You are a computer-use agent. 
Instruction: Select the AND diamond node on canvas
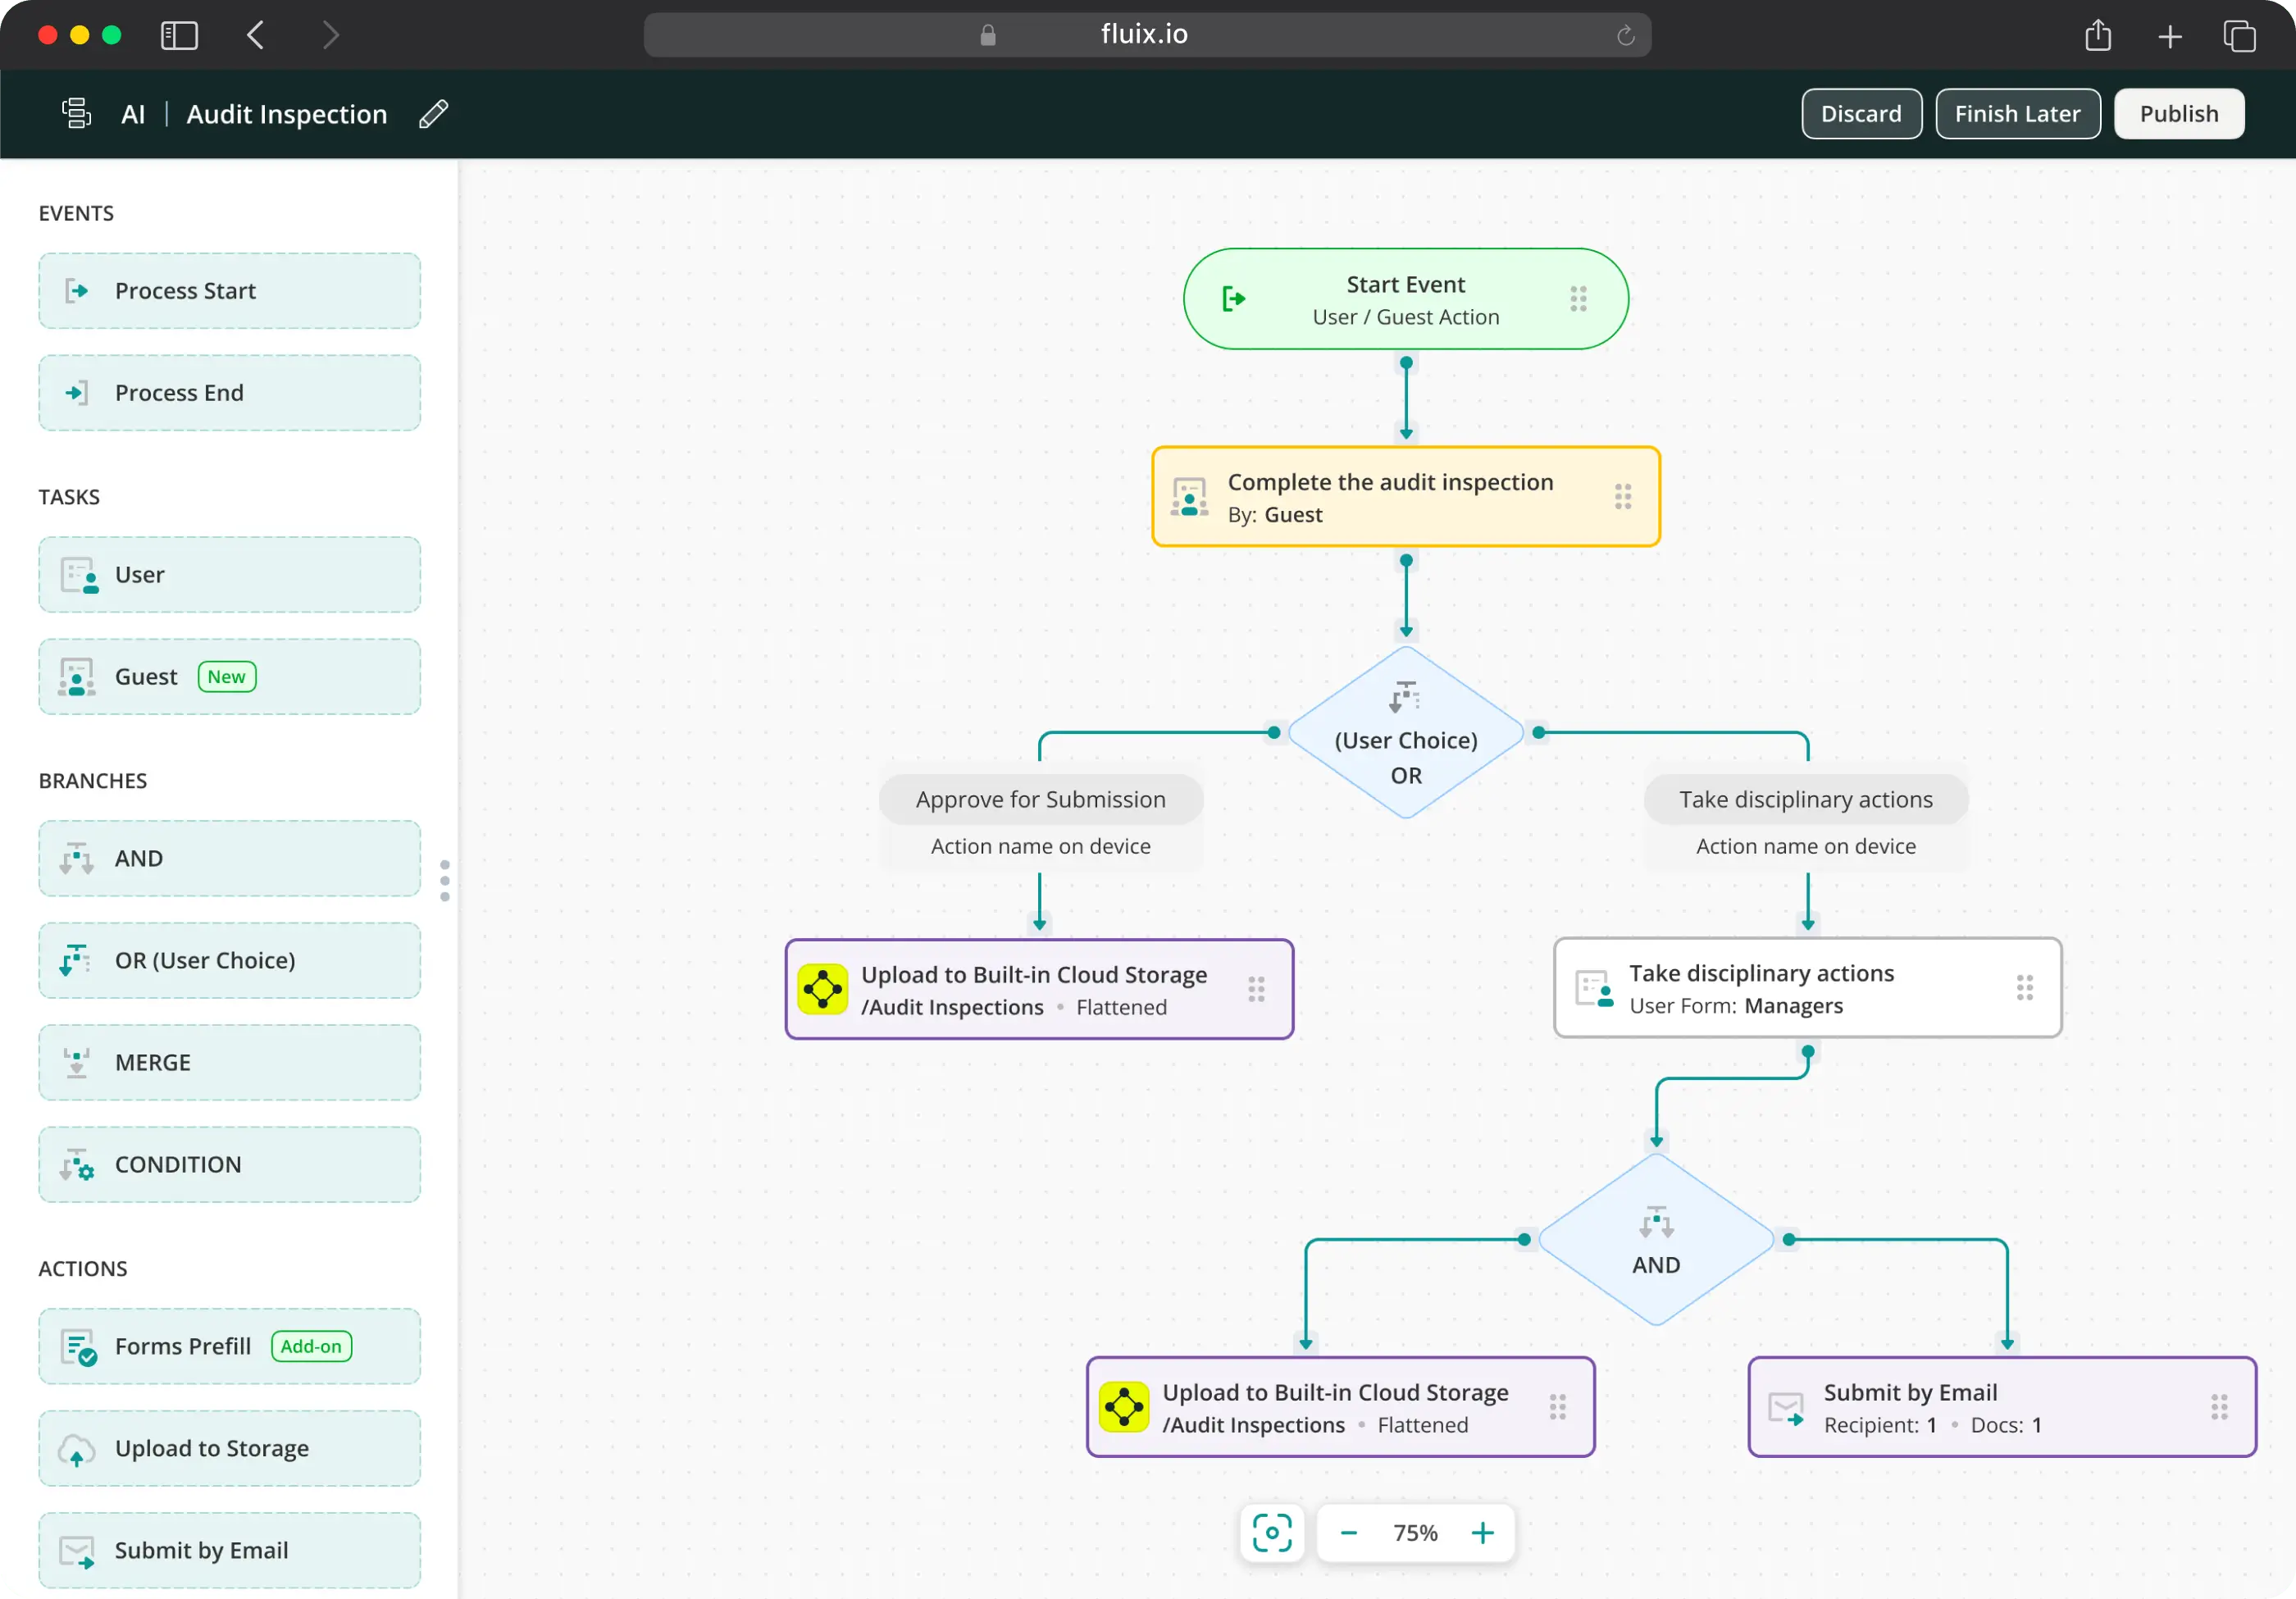pos(1655,1241)
